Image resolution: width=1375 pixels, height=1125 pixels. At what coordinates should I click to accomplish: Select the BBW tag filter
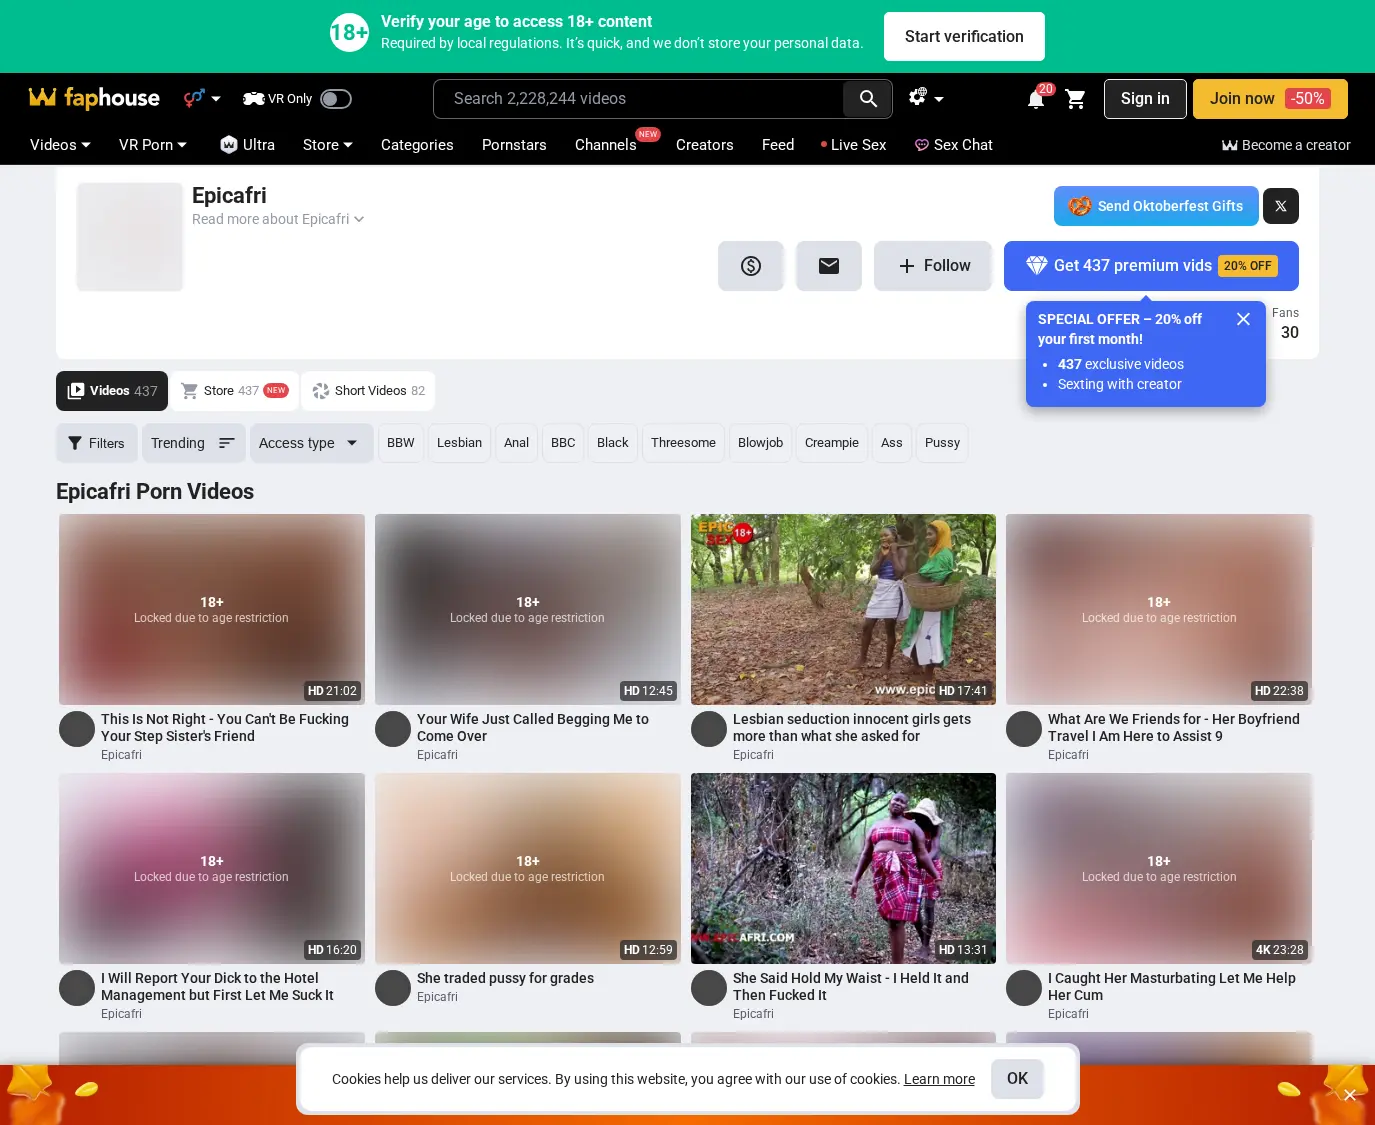400,443
